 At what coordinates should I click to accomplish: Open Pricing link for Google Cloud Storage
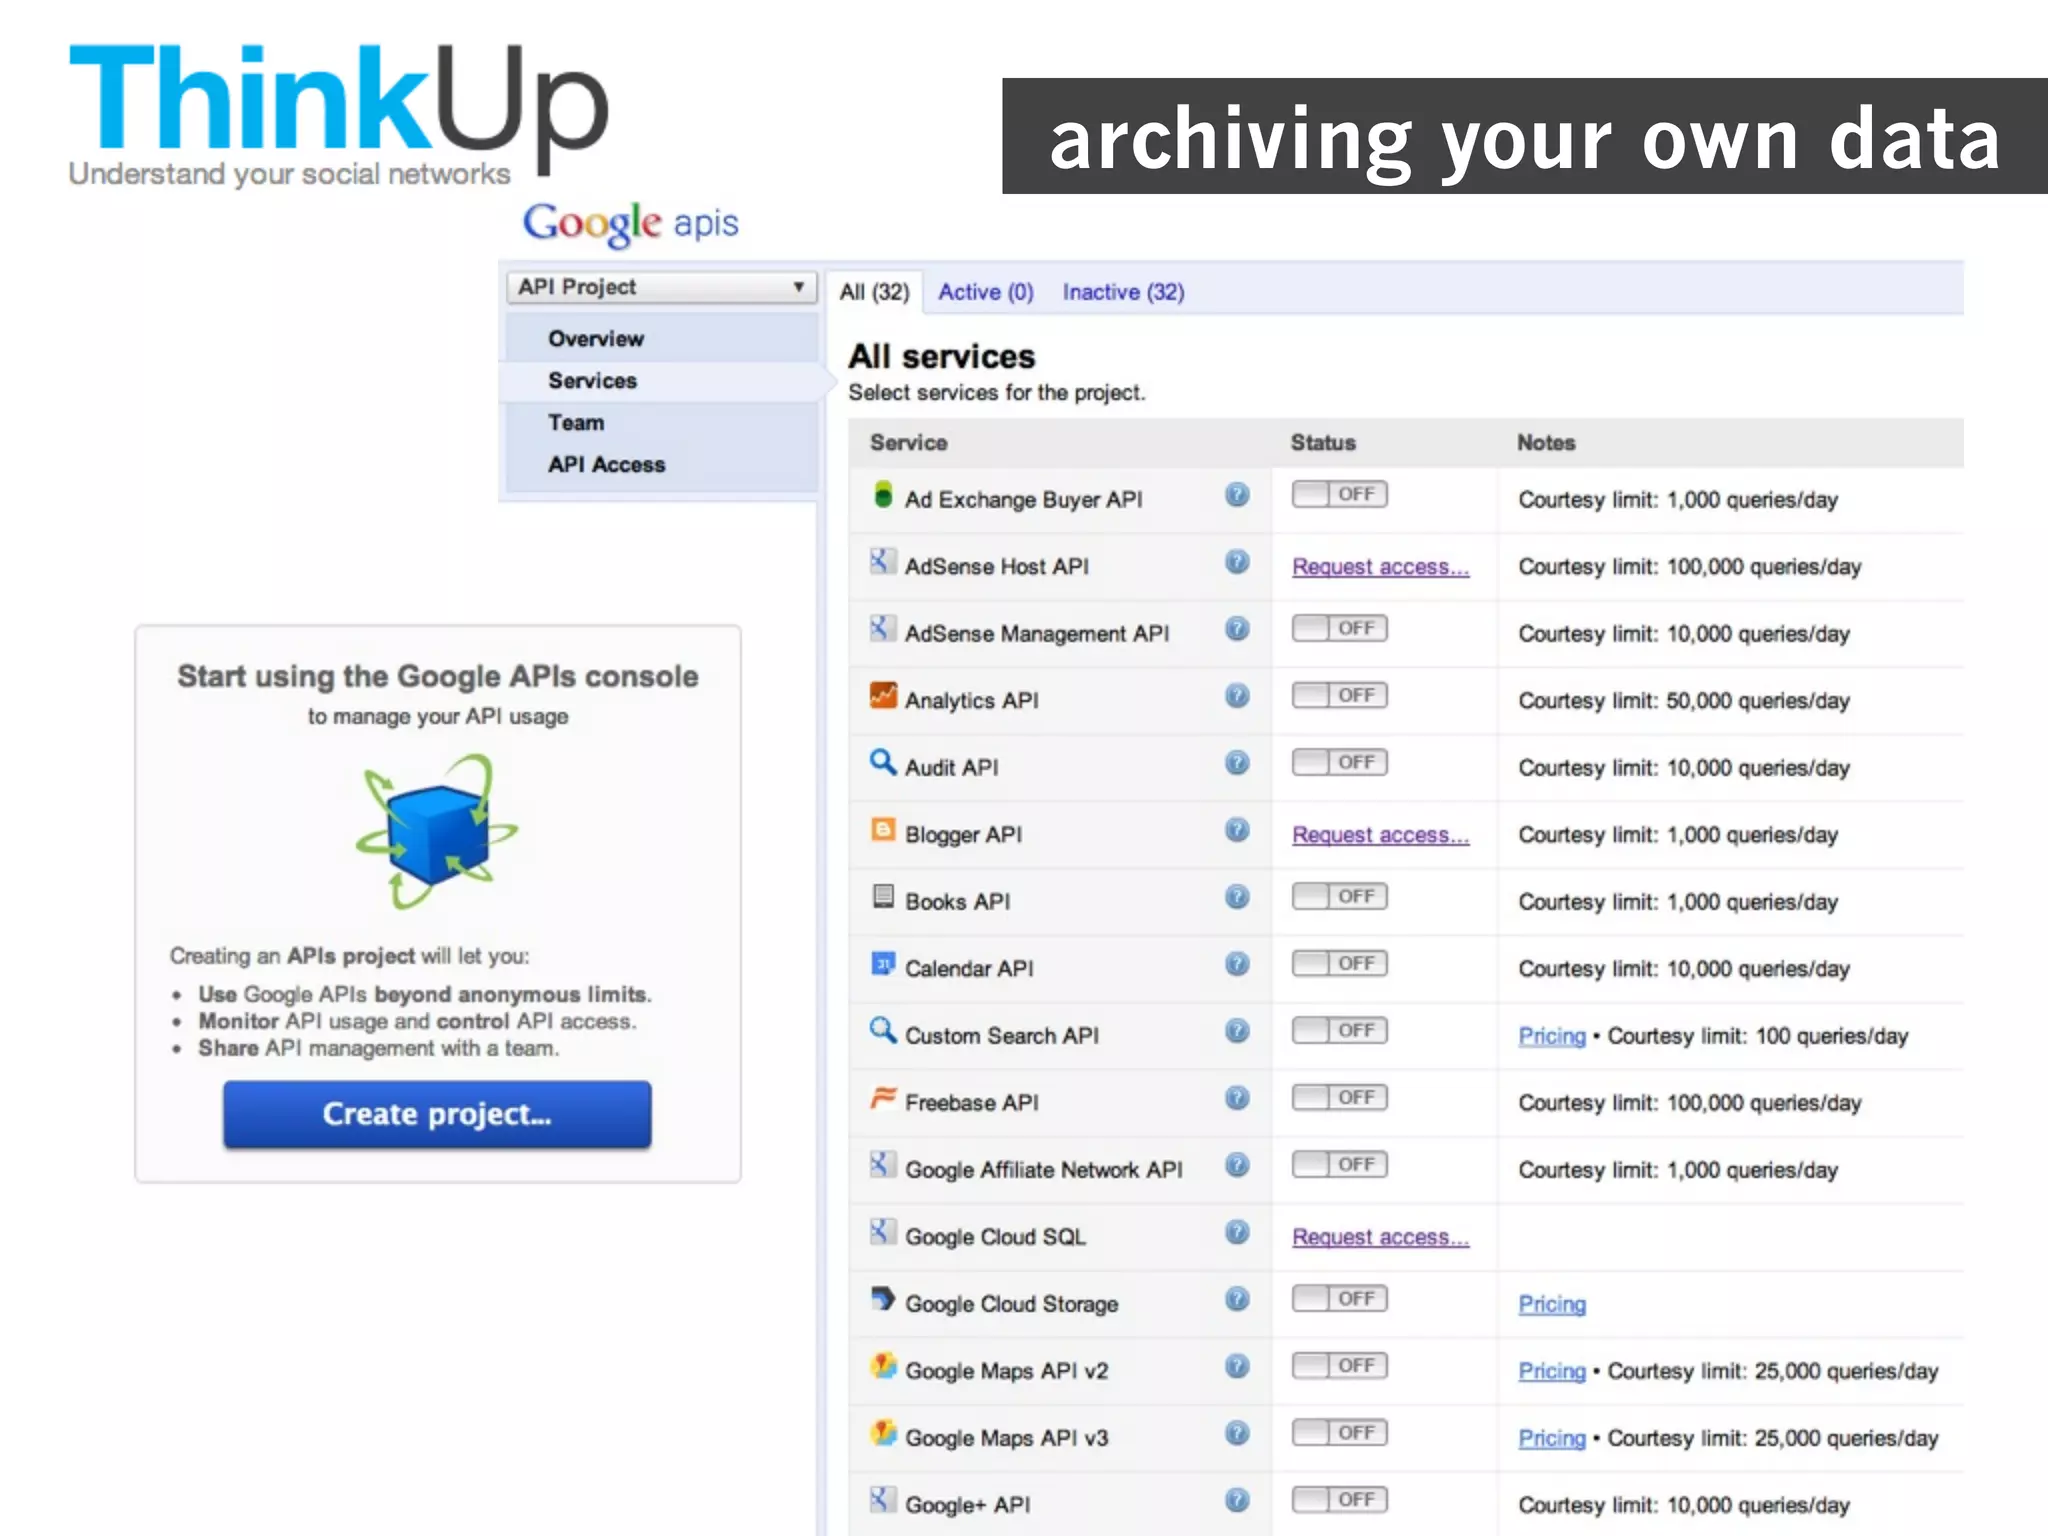(1552, 1304)
